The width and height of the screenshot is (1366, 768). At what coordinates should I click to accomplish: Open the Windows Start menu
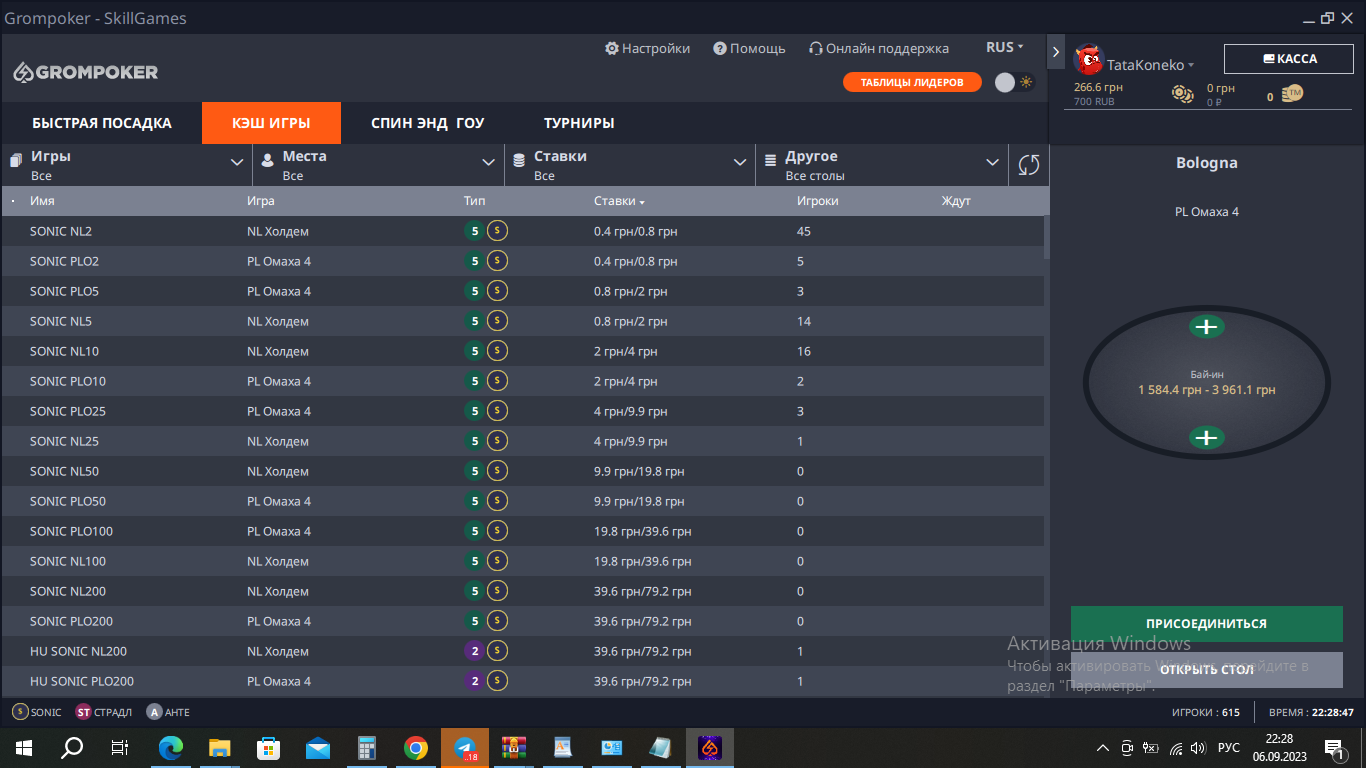tap(24, 747)
